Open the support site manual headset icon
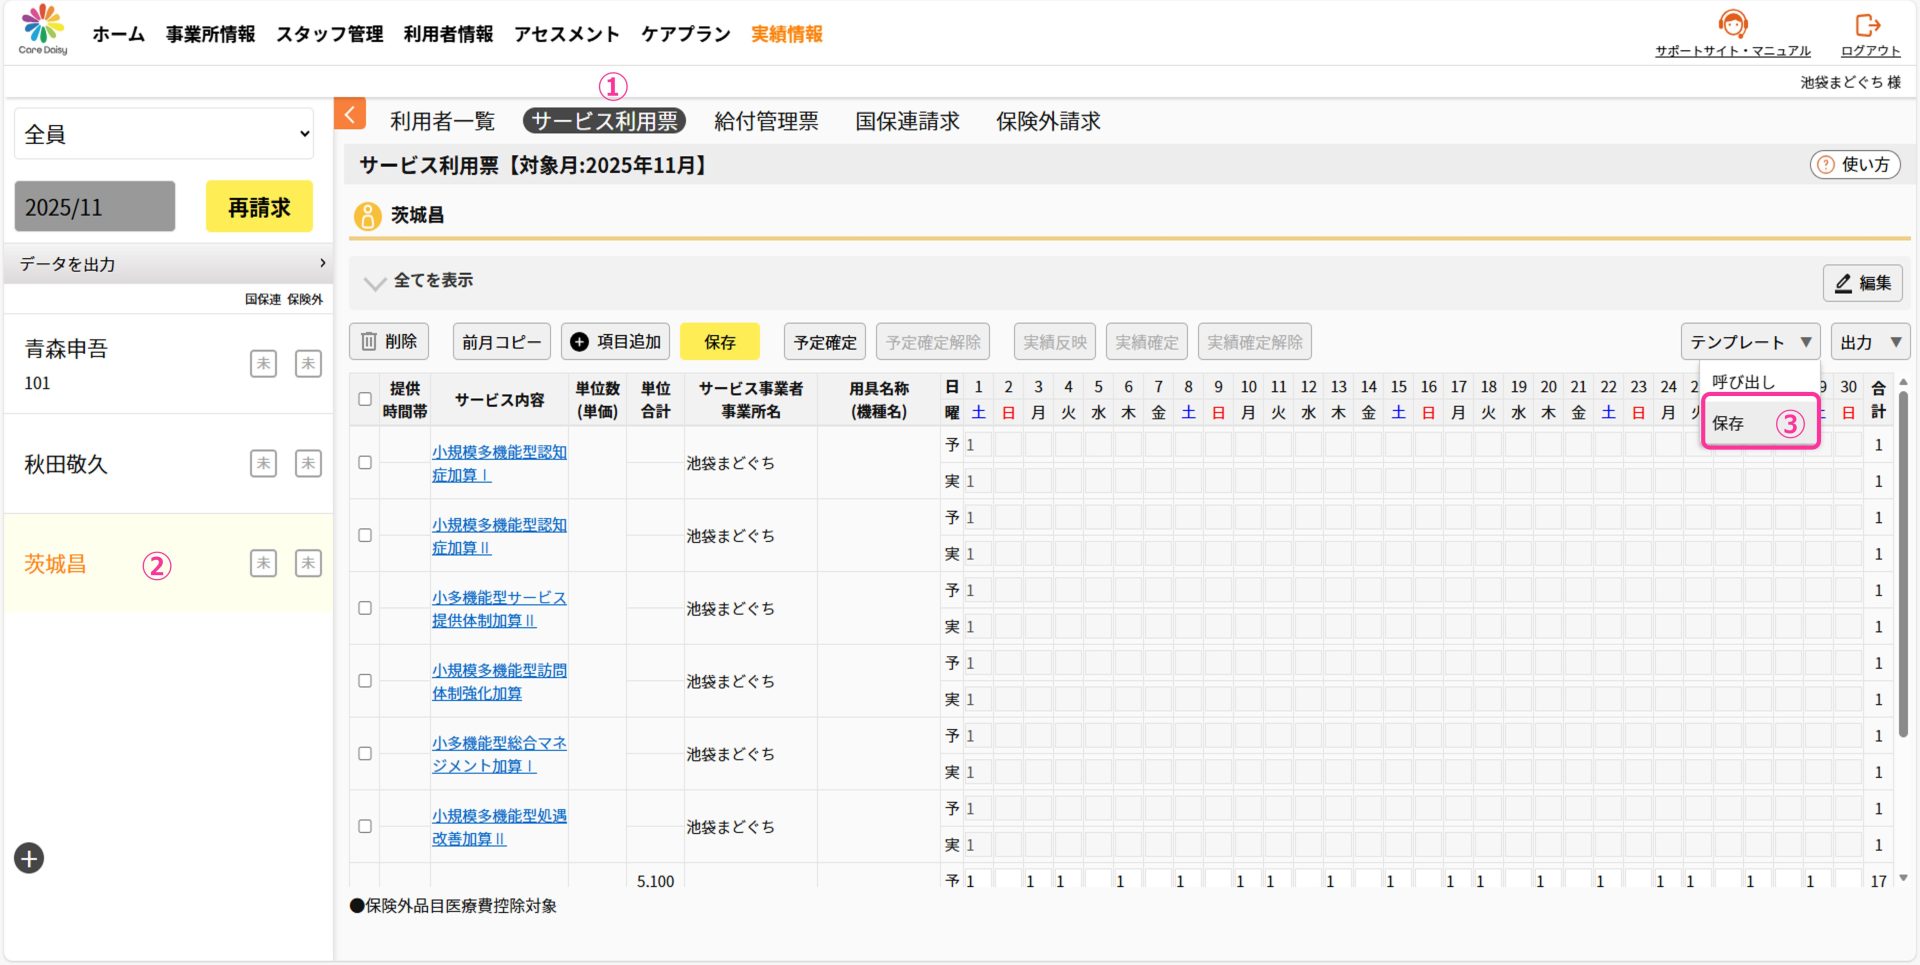The width and height of the screenshot is (1920, 965). (1732, 24)
